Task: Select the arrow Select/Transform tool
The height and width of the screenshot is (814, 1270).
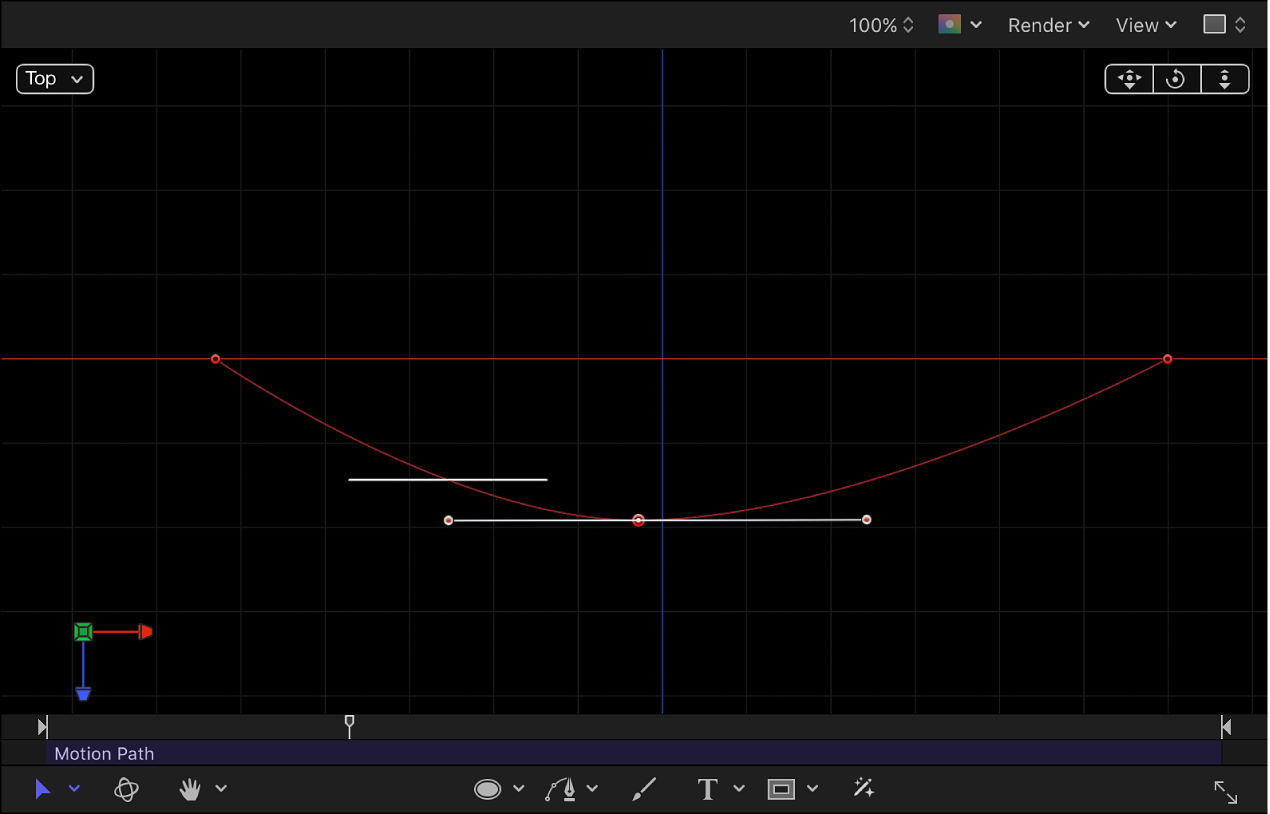Action: 43,789
